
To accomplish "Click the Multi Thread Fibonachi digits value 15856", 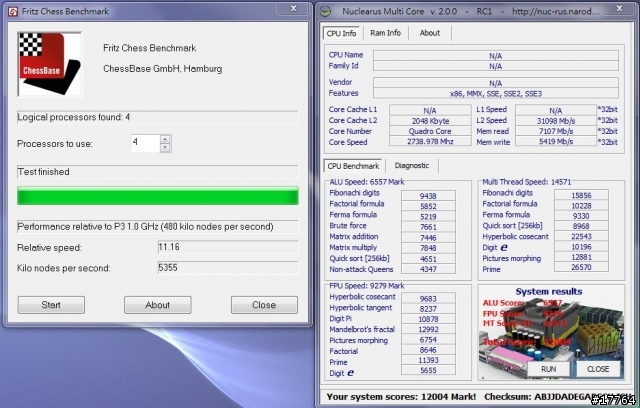I will [x=581, y=195].
